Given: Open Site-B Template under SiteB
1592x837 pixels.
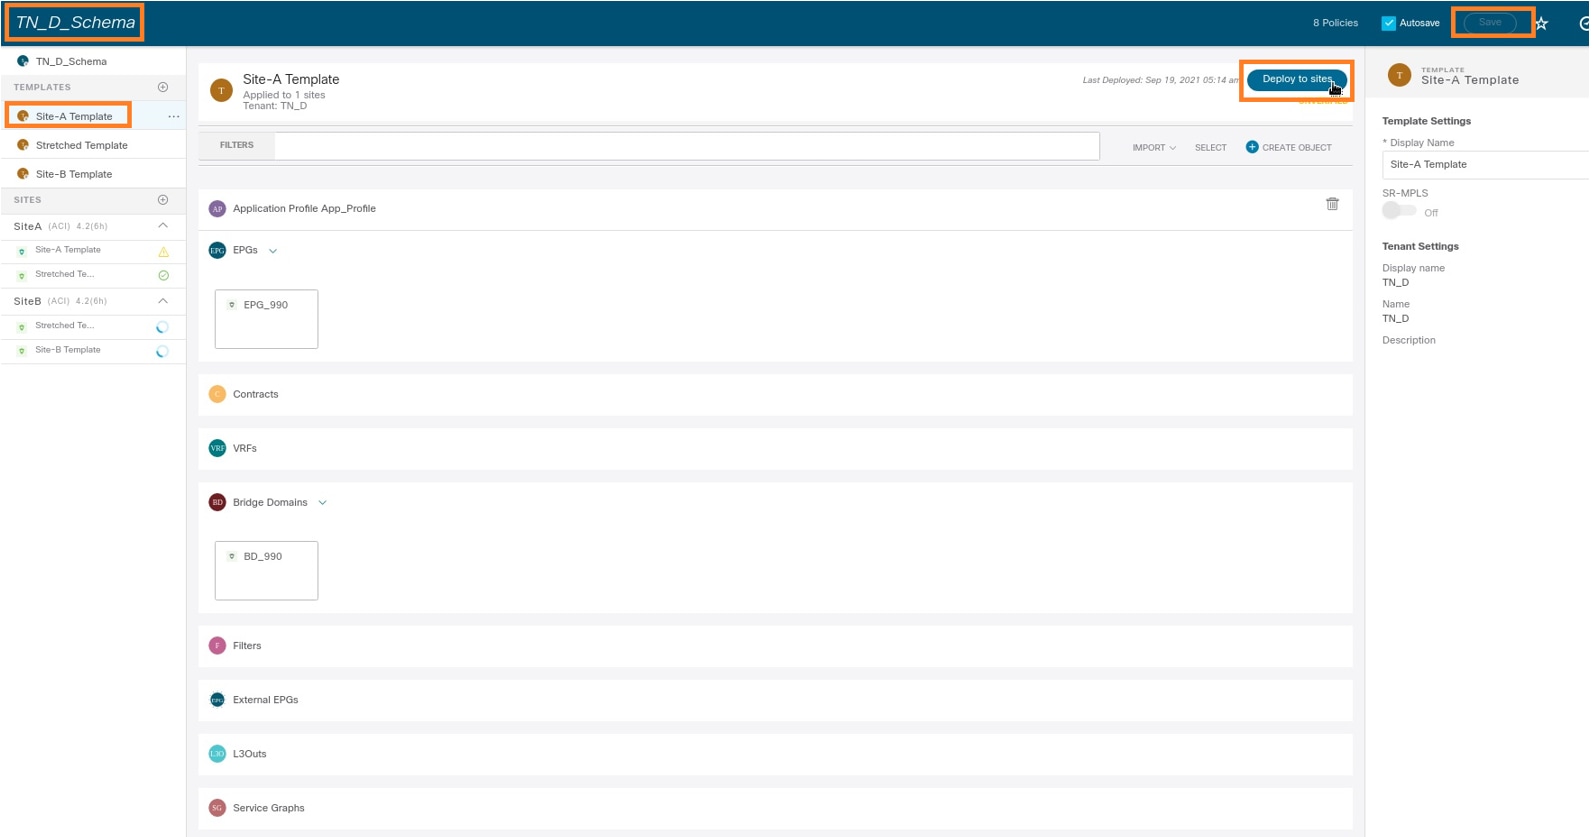Looking at the screenshot, I should pos(68,350).
